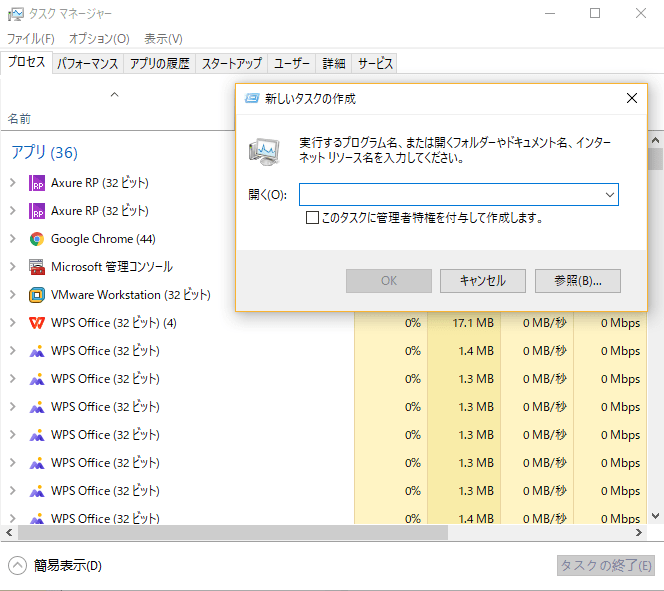Click the horizontal scrollbar left arrow
Image resolution: width=664 pixels, height=591 pixels.
pos(9,533)
